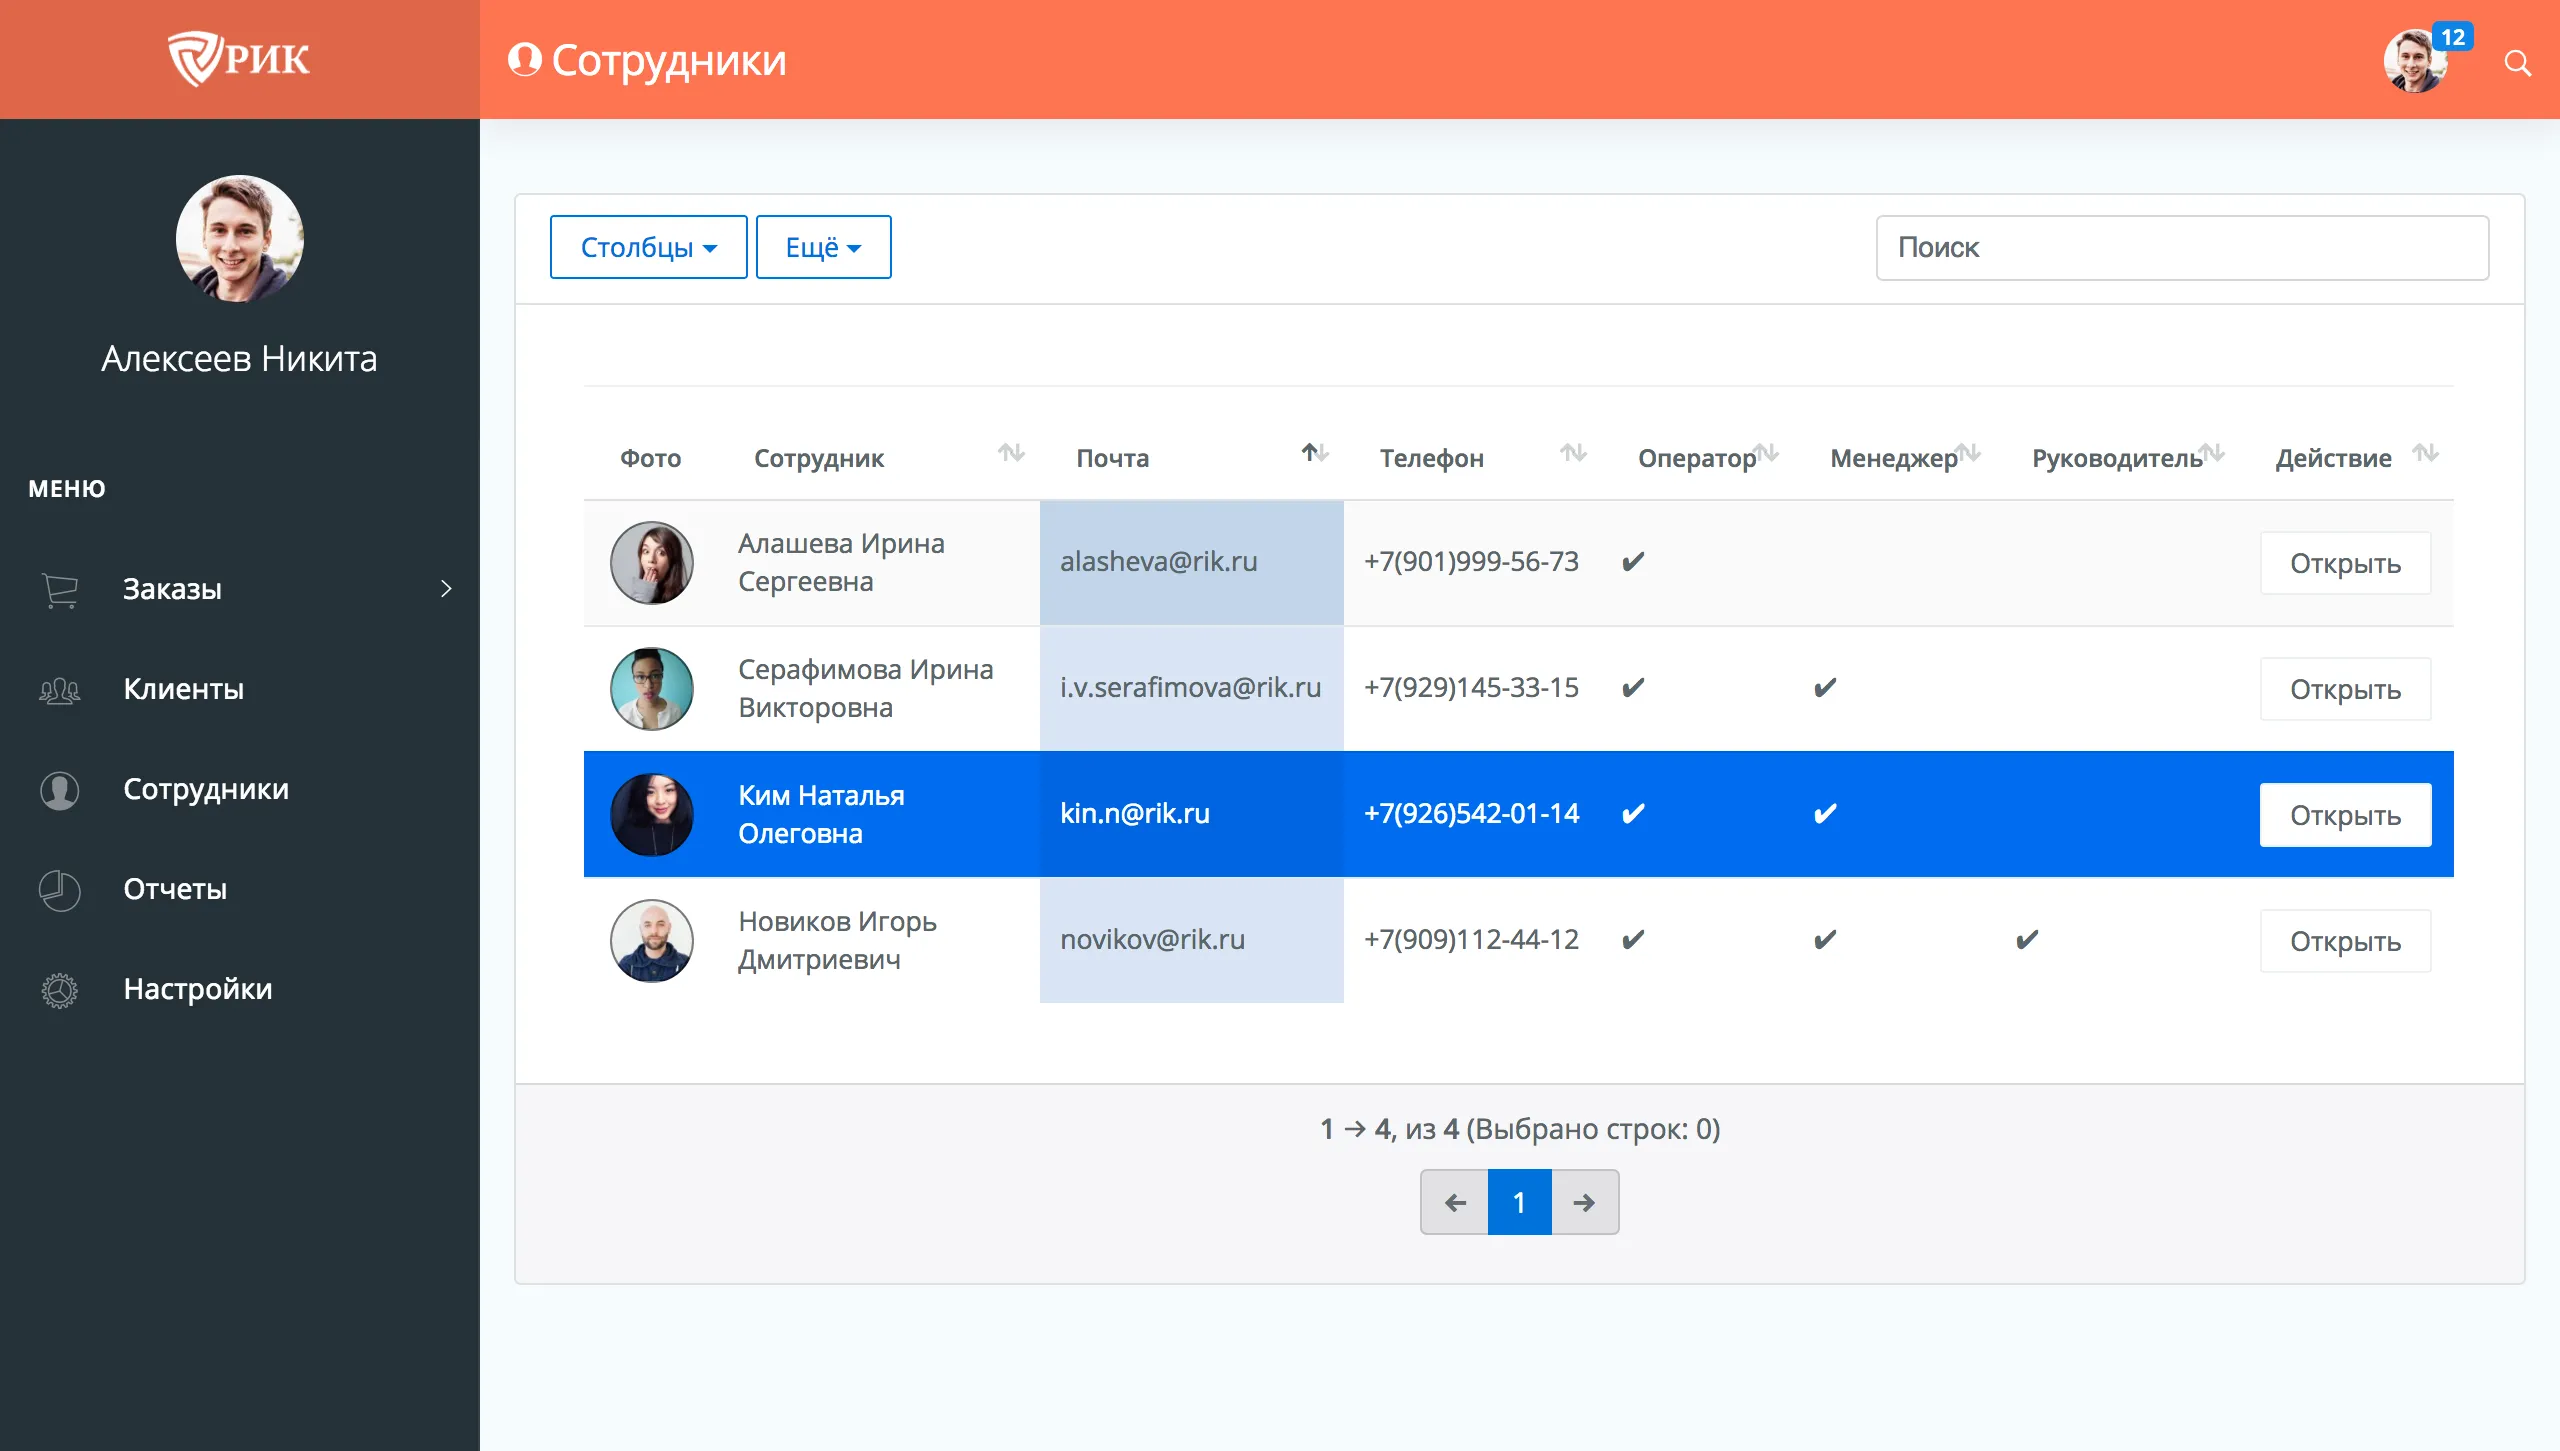2560x1451 pixels.
Task: Open the Столбцы dropdown
Action: 648,247
